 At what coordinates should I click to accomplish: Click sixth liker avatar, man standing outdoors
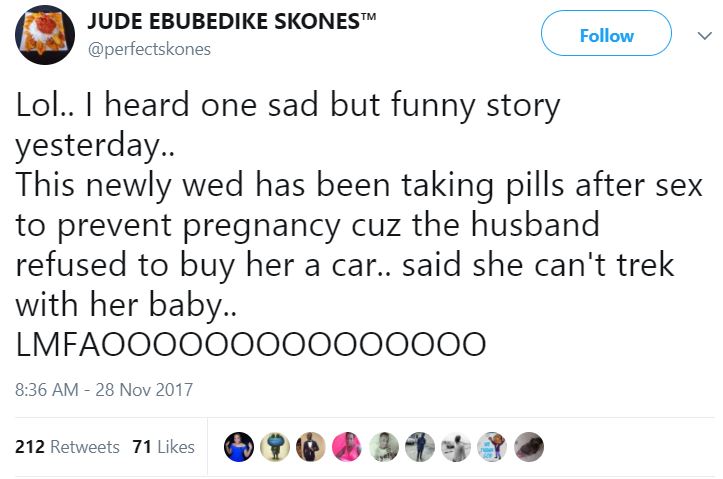point(420,447)
